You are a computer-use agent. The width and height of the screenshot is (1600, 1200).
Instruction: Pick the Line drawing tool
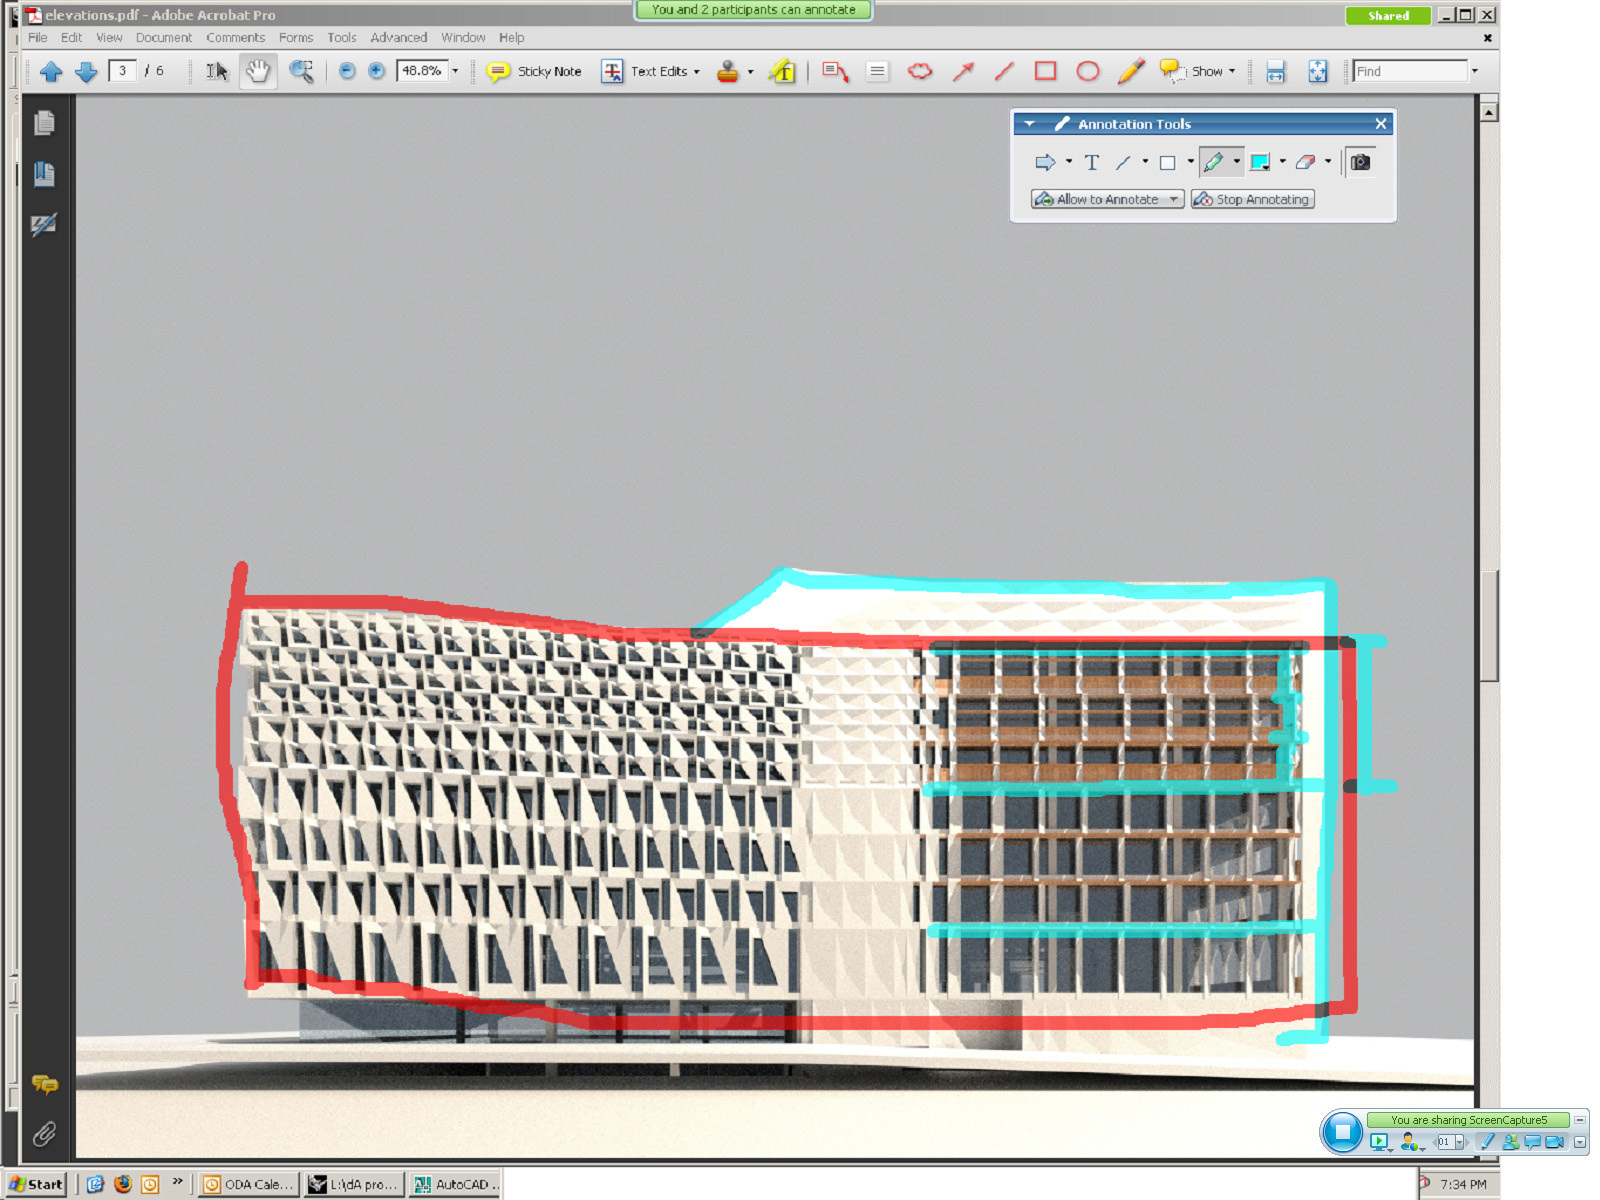[1004, 71]
